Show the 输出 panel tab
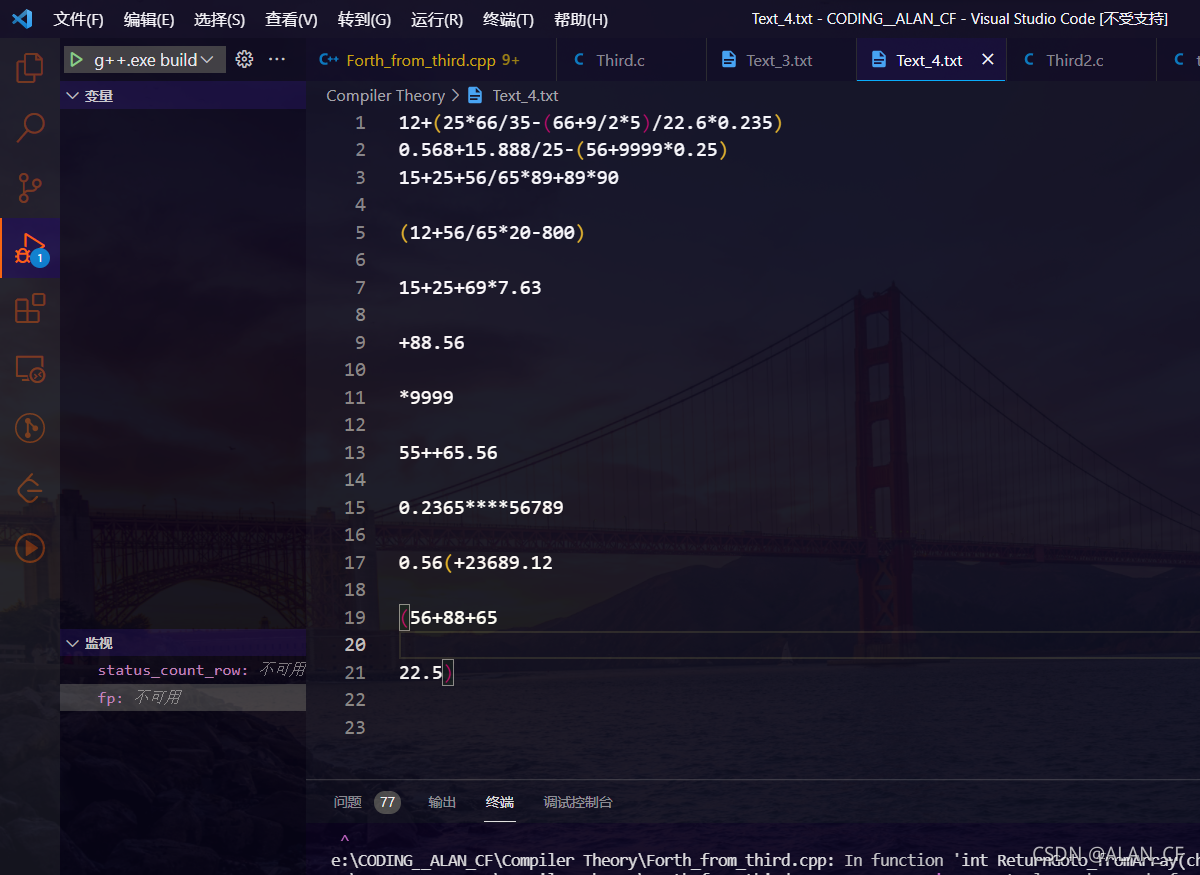The width and height of the screenshot is (1200, 875). 442,802
